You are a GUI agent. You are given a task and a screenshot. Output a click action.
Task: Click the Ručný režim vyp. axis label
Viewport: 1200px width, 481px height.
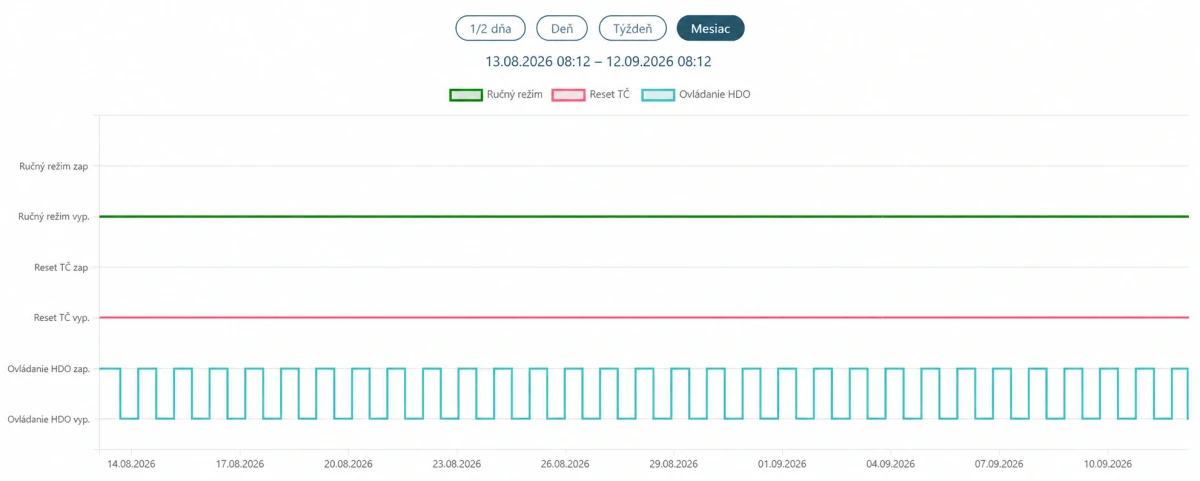click(54, 216)
